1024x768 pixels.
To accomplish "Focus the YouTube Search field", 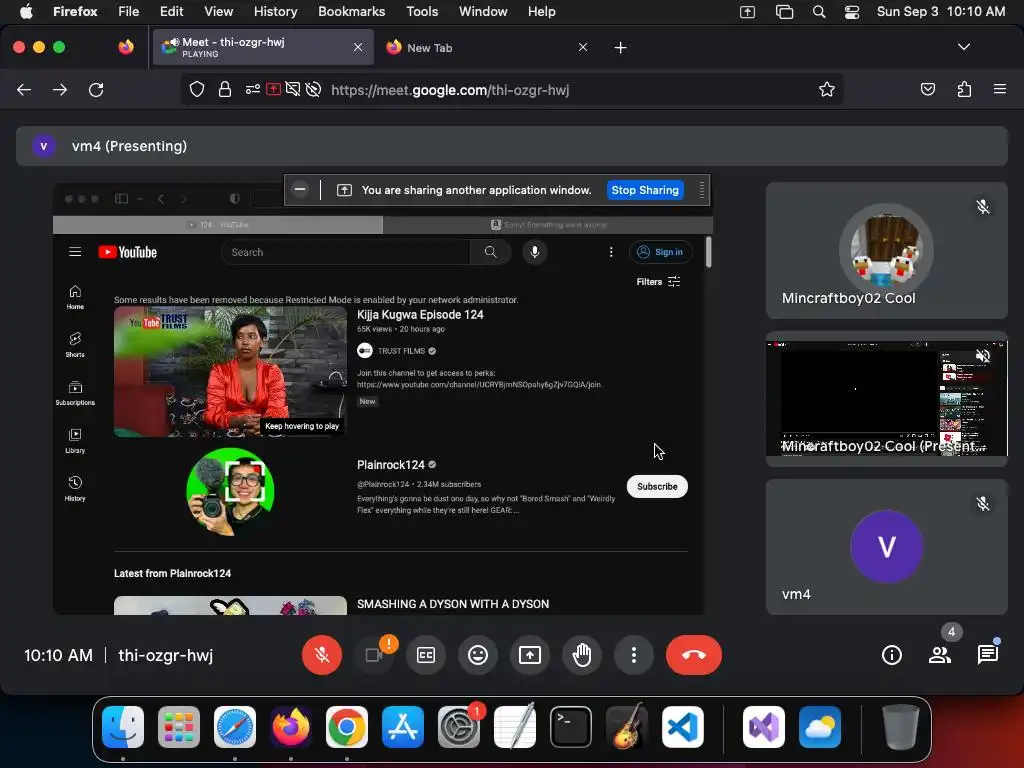I will [345, 252].
